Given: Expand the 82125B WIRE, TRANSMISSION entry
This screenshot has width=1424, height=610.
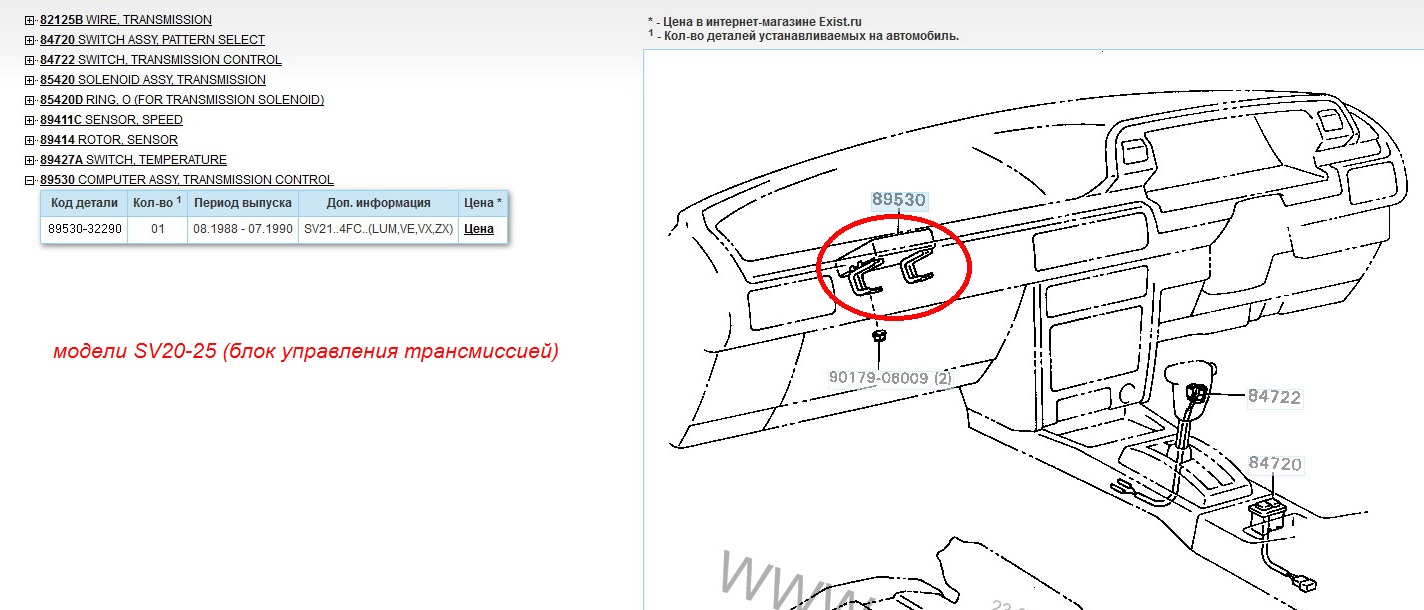Looking at the screenshot, I should (x=30, y=20).
